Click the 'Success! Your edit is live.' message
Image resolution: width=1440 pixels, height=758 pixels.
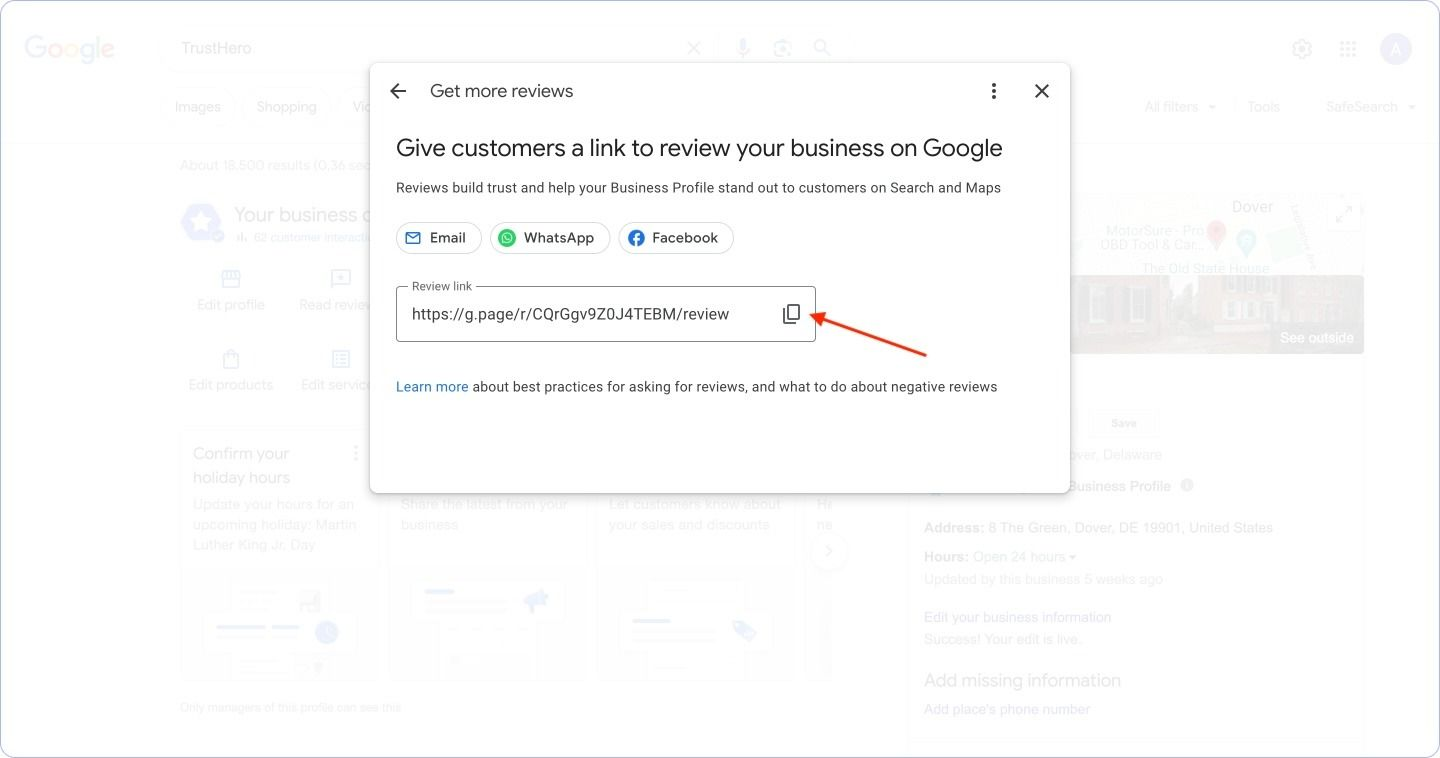(1002, 639)
